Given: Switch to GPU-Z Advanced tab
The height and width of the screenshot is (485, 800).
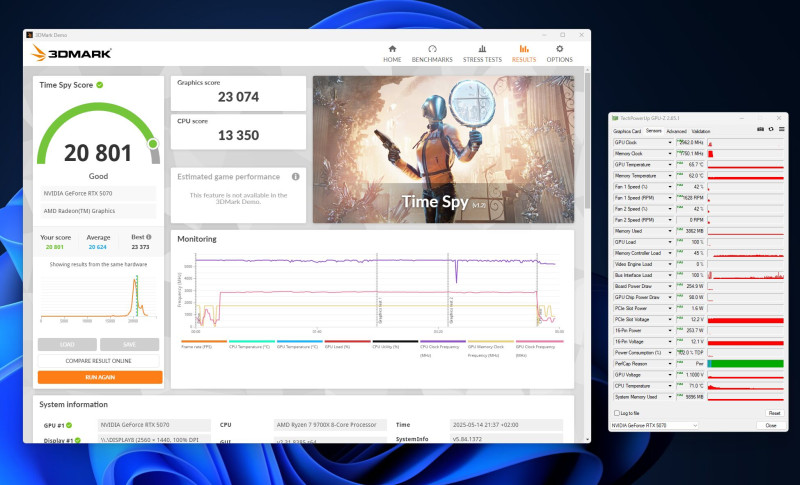Looking at the screenshot, I should (677, 131).
